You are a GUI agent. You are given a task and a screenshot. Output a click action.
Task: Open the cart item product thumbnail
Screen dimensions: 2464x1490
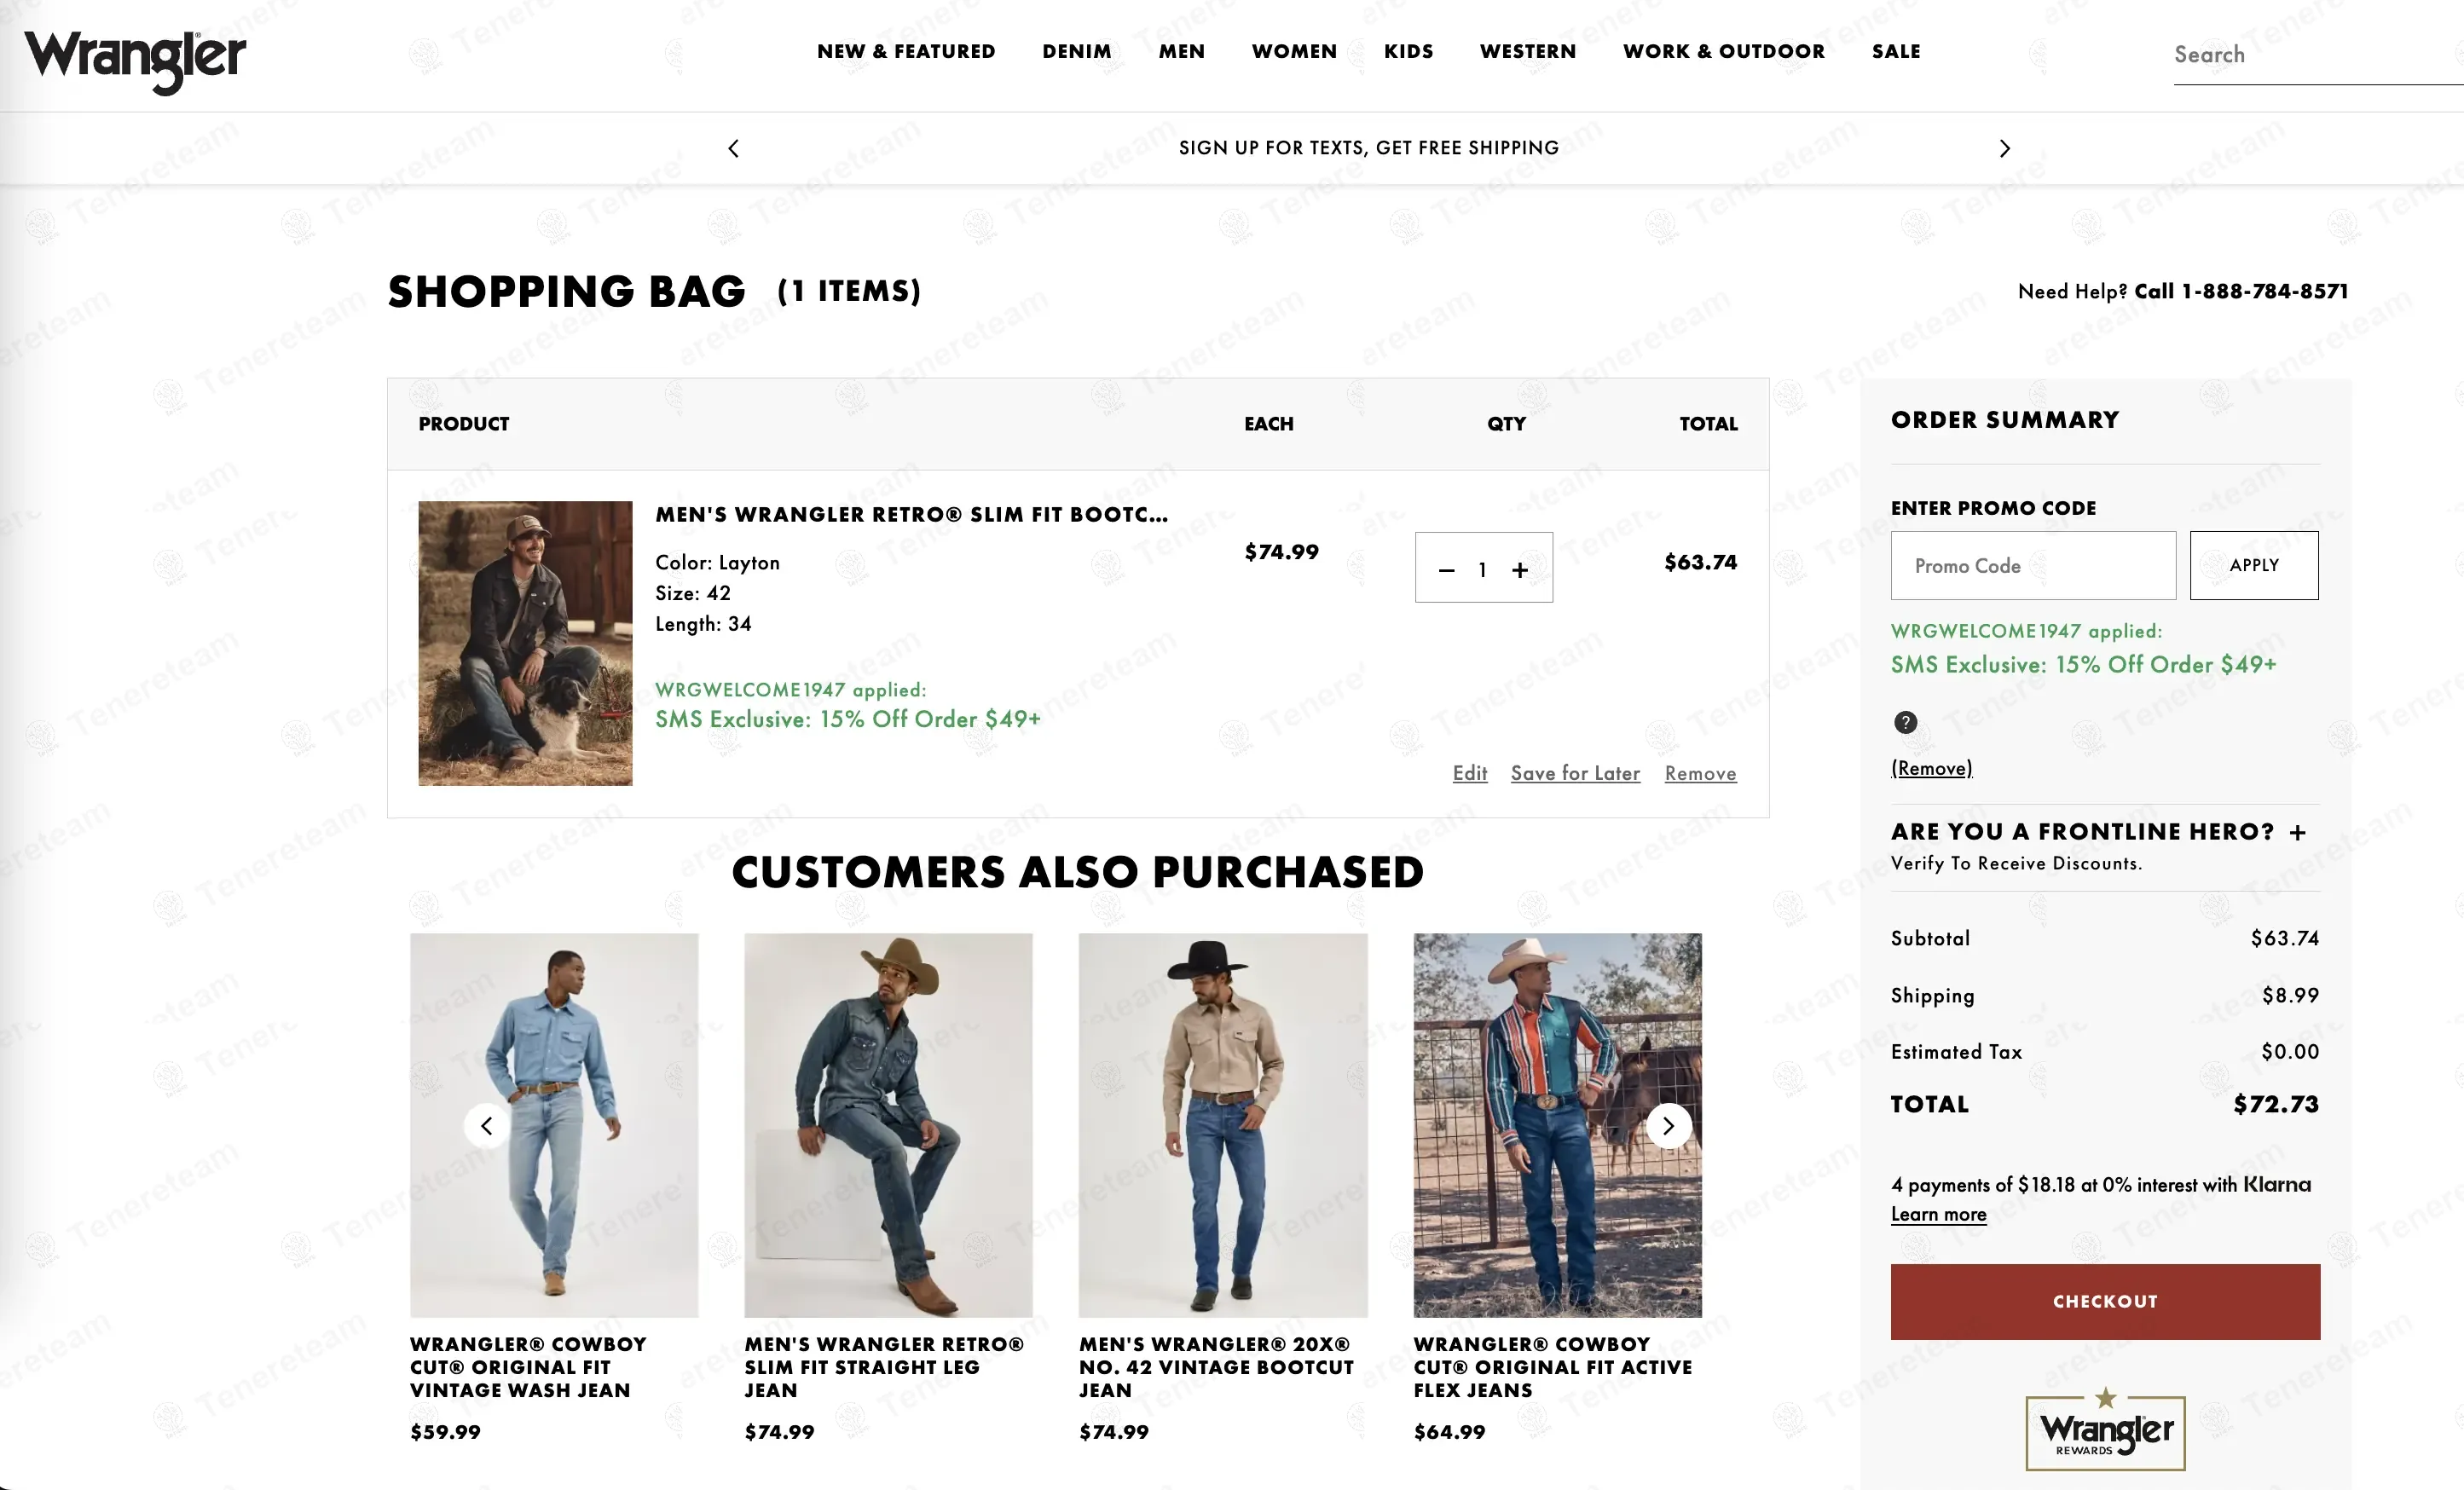(x=525, y=643)
